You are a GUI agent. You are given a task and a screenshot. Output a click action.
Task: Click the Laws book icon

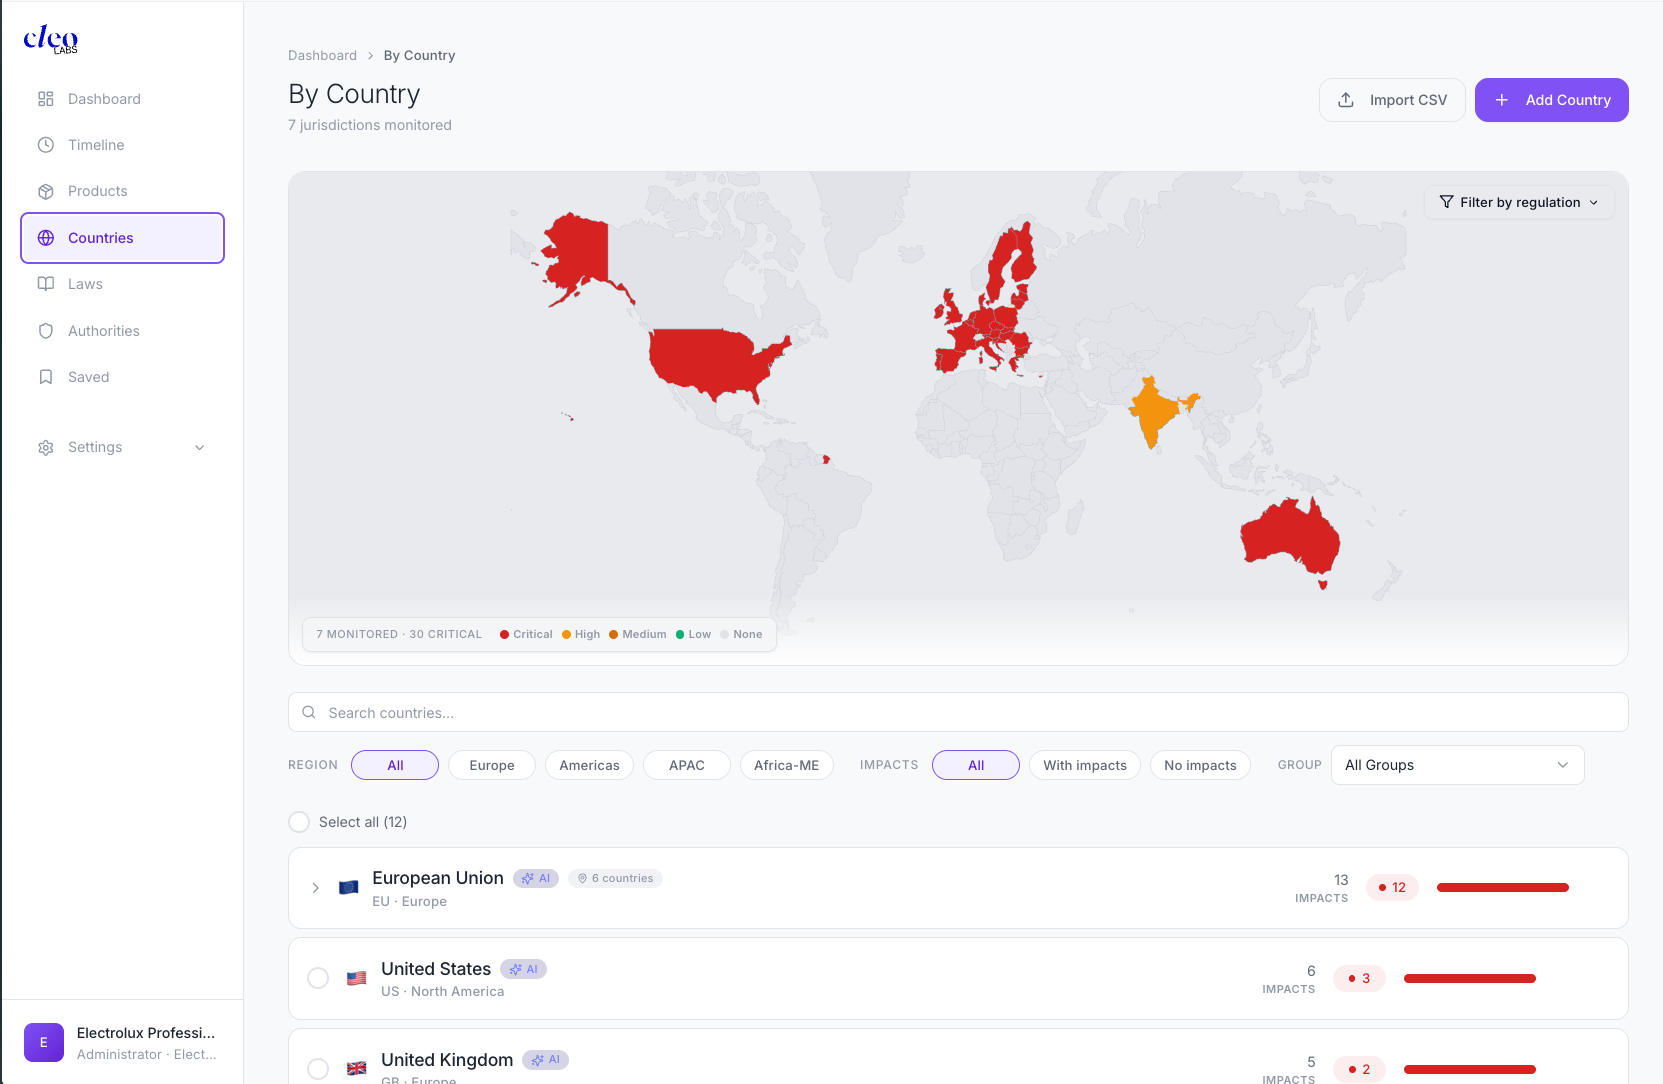46,284
